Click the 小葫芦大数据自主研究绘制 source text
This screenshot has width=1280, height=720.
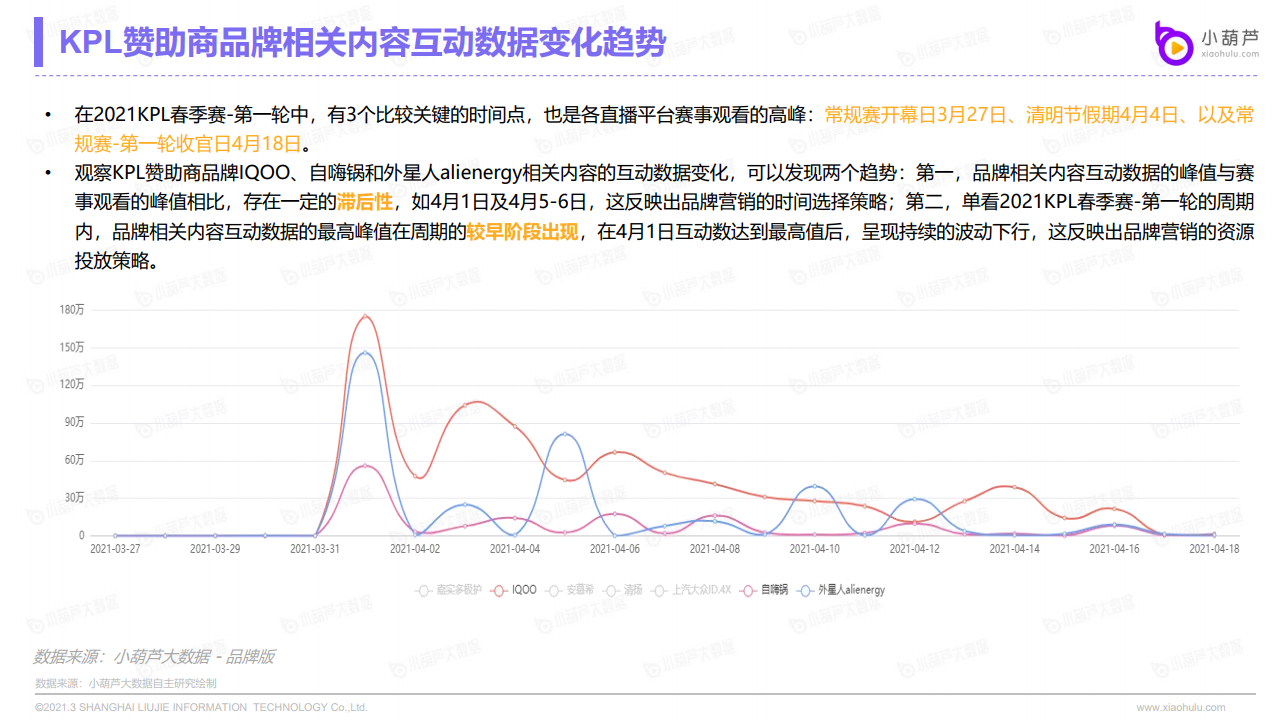pos(152,684)
